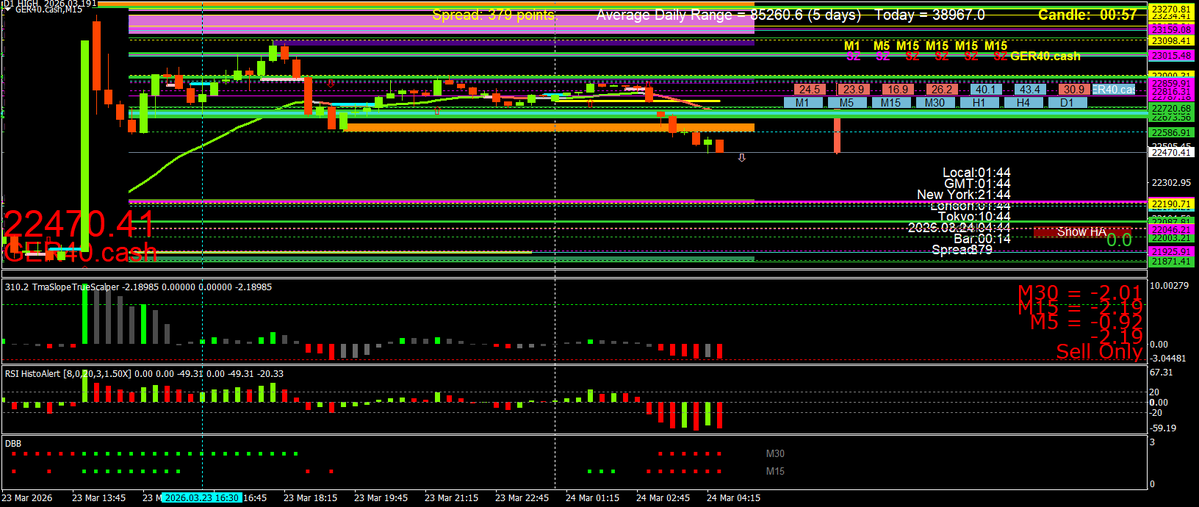Click the 24.5 value box above M1

pos(812,89)
